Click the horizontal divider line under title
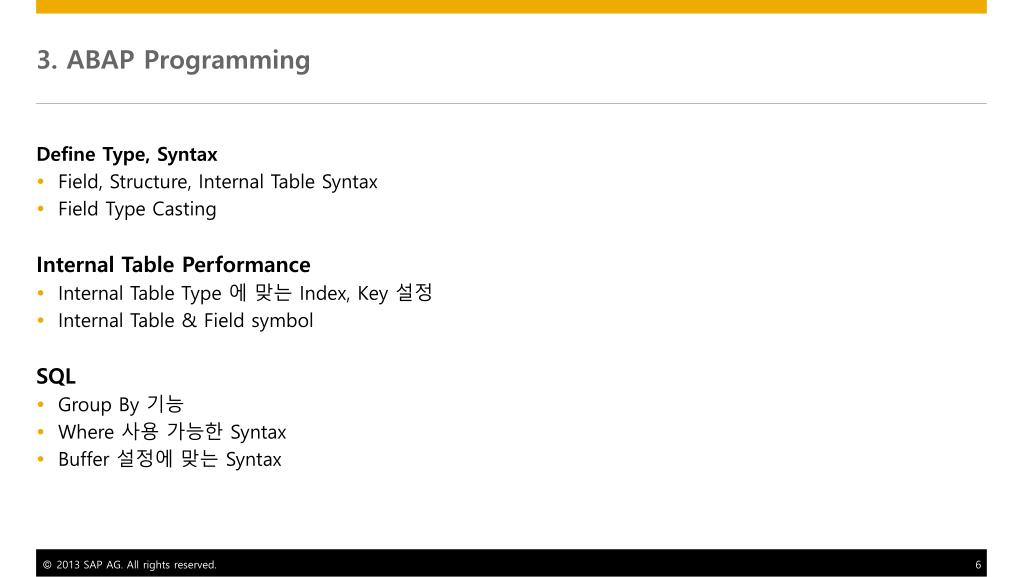The height and width of the screenshot is (577, 1023). pyautogui.click(x=512, y=103)
